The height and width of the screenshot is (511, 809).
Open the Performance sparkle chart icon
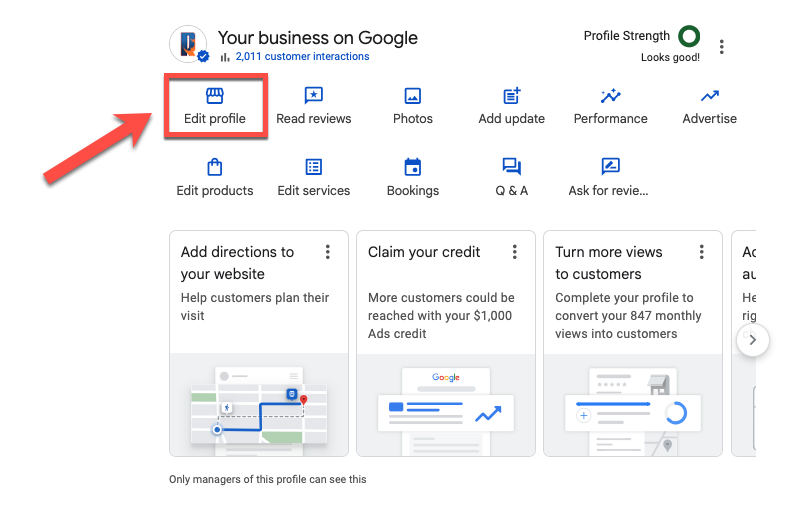610,95
